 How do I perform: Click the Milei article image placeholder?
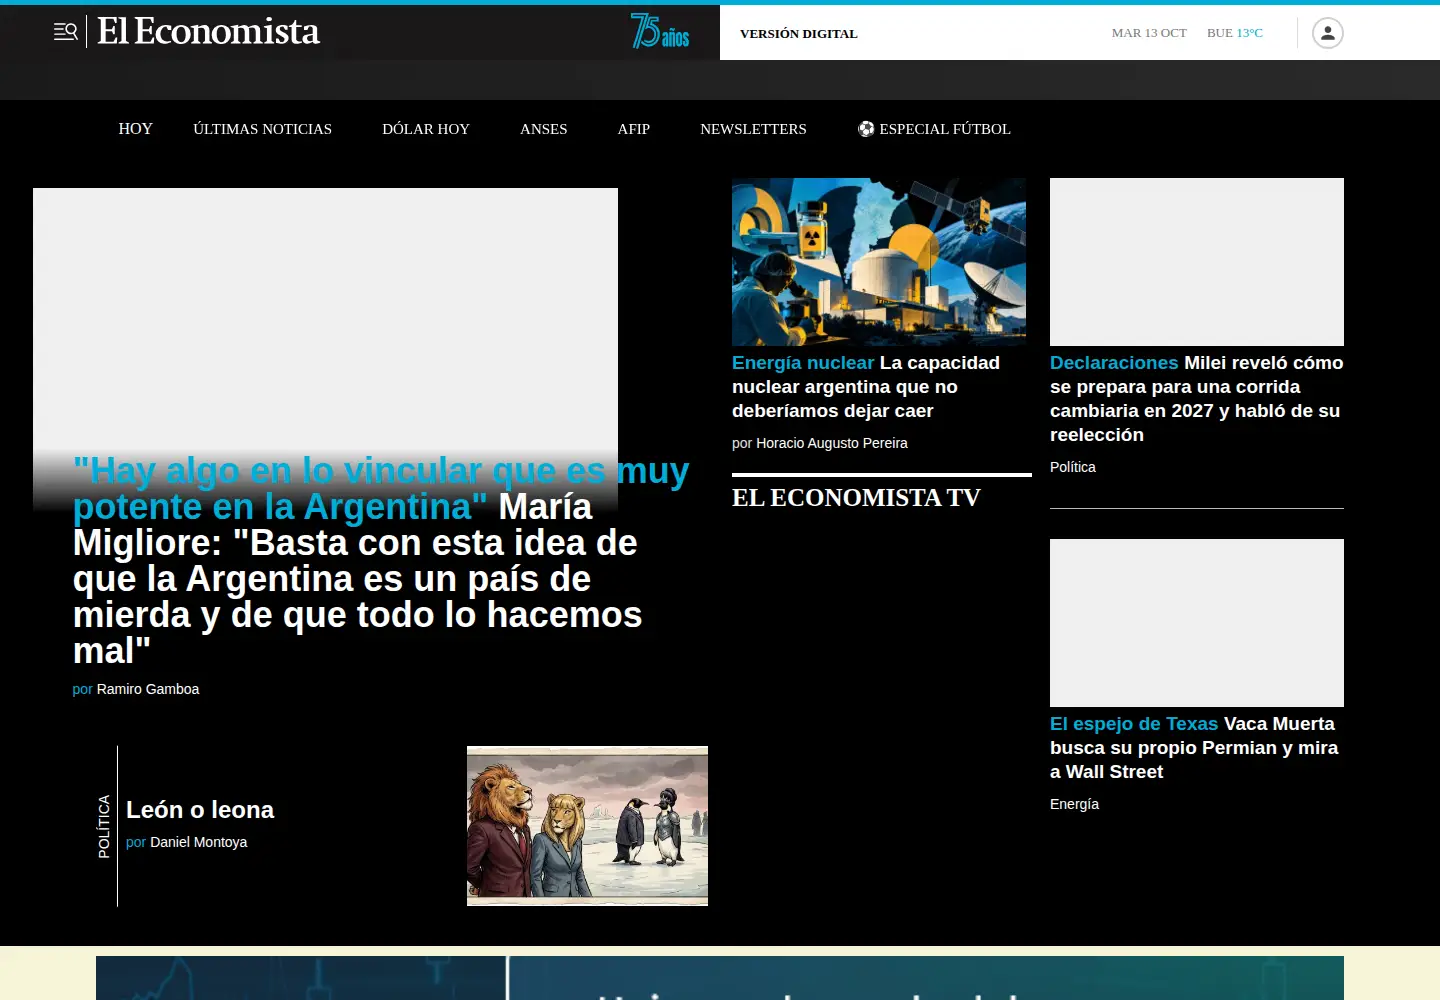(x=1197, y=262)
